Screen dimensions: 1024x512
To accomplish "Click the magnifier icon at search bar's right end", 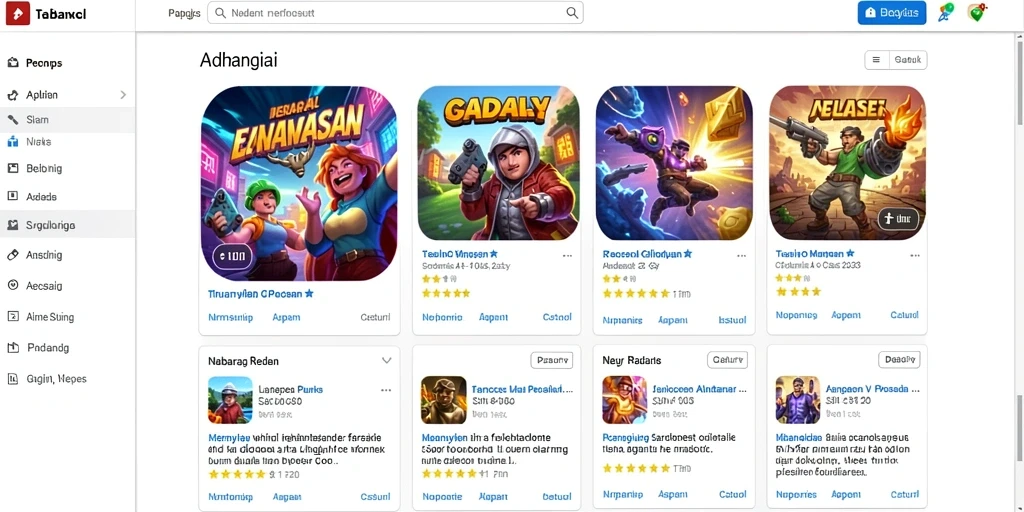I will point(572,12).
